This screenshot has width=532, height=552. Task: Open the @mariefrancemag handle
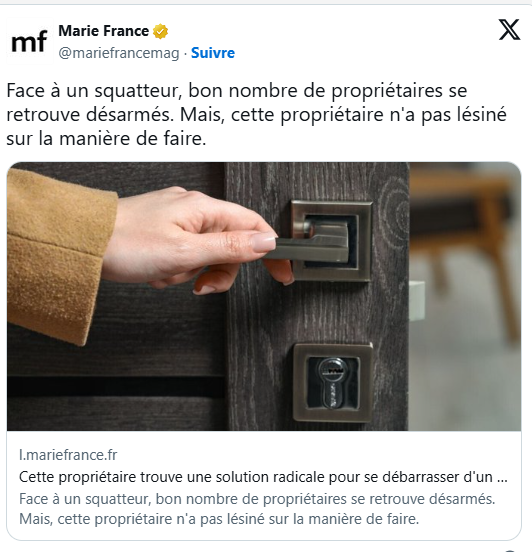tap(119, 53)
